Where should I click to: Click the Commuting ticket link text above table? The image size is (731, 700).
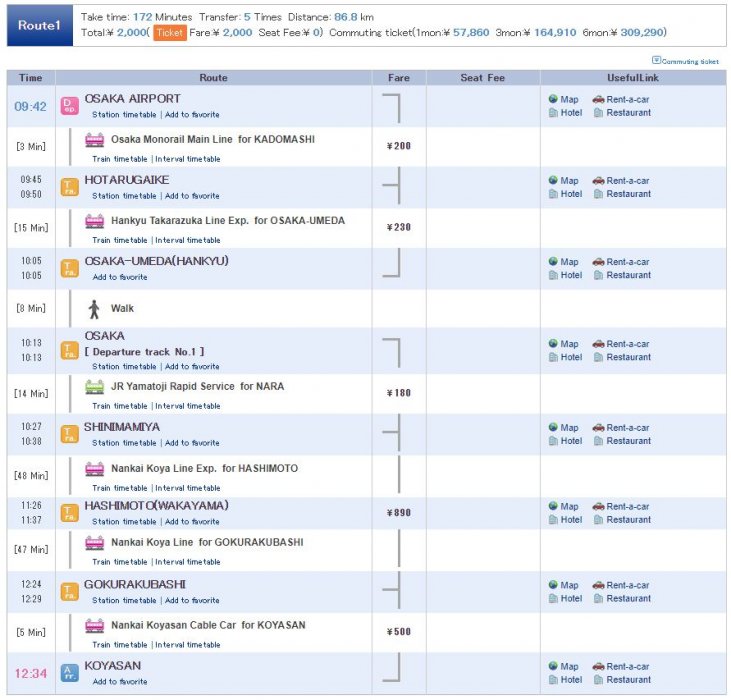click(x=690, y=62)
